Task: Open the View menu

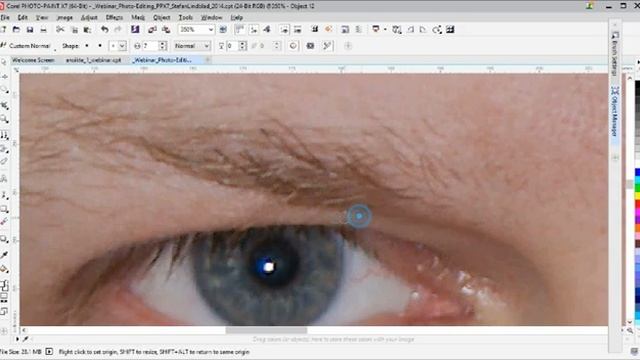Action: 42,18
